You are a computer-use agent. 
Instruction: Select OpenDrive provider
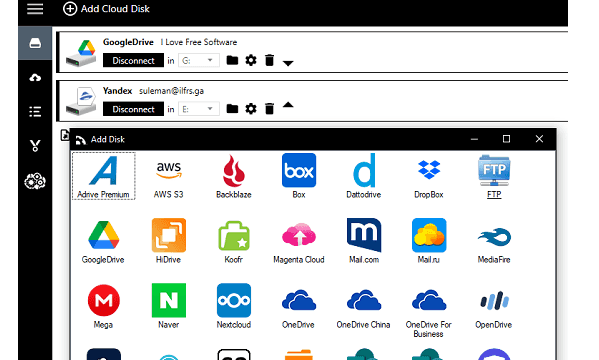(x=494, y=306)
